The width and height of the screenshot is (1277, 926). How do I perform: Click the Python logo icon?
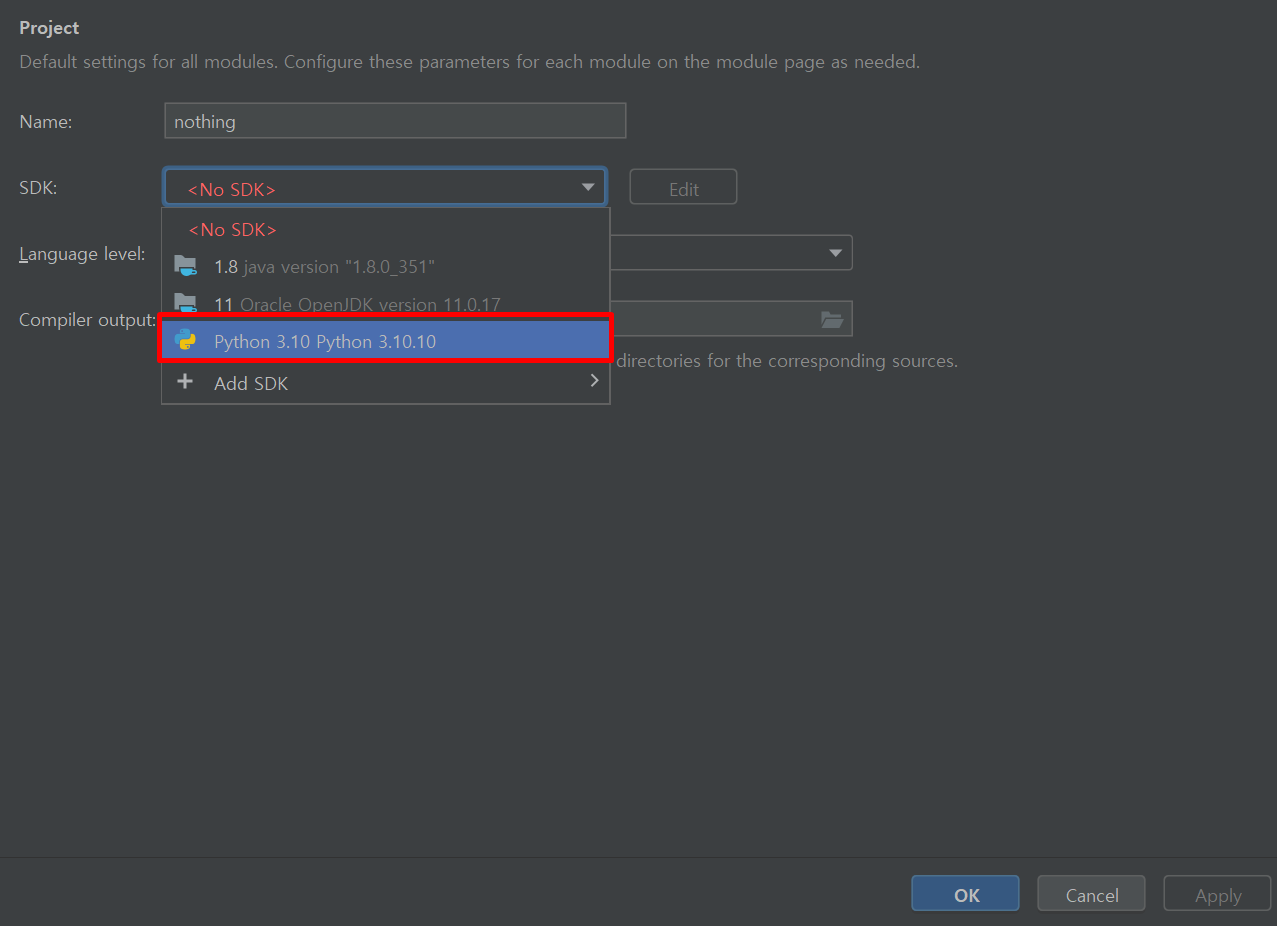click(185, 341)
